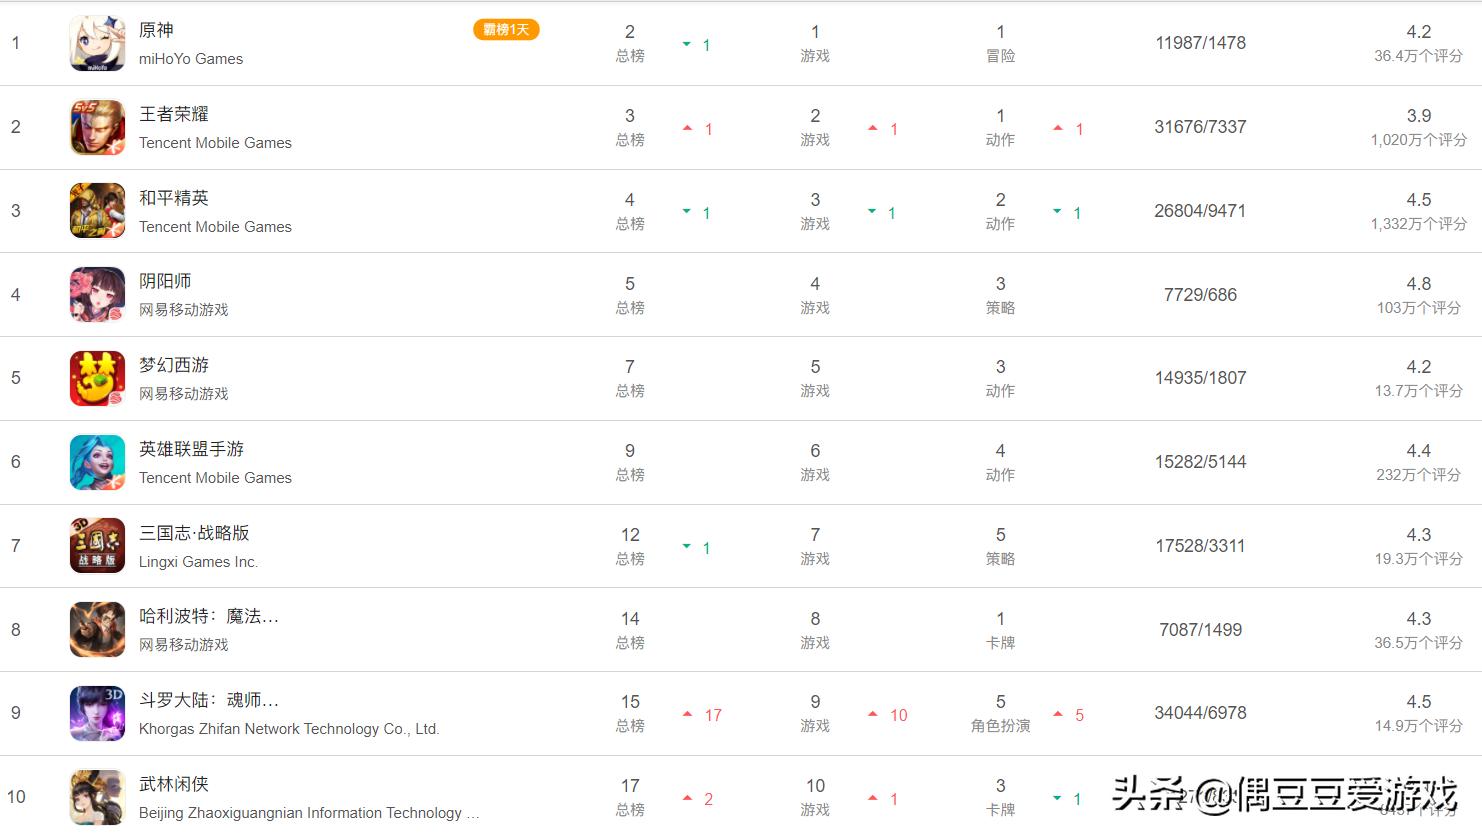1482x837 pixels.
Task: Select the 武林闲侠 game icon
Action: click(97, 797)
